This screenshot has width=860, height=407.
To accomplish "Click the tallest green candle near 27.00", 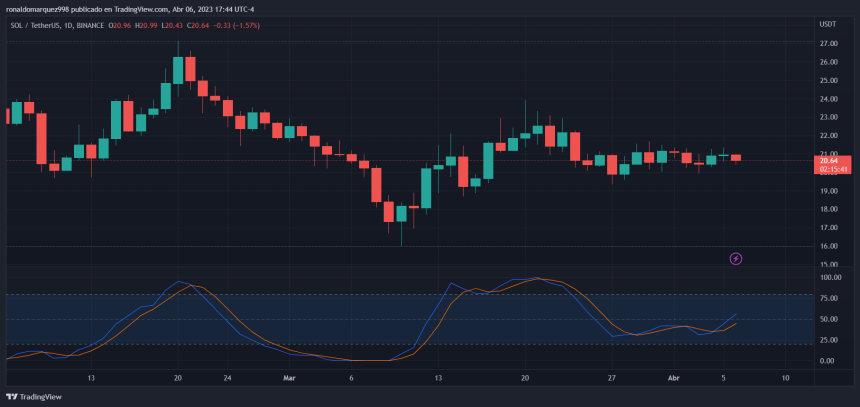I will click(178, 69).
